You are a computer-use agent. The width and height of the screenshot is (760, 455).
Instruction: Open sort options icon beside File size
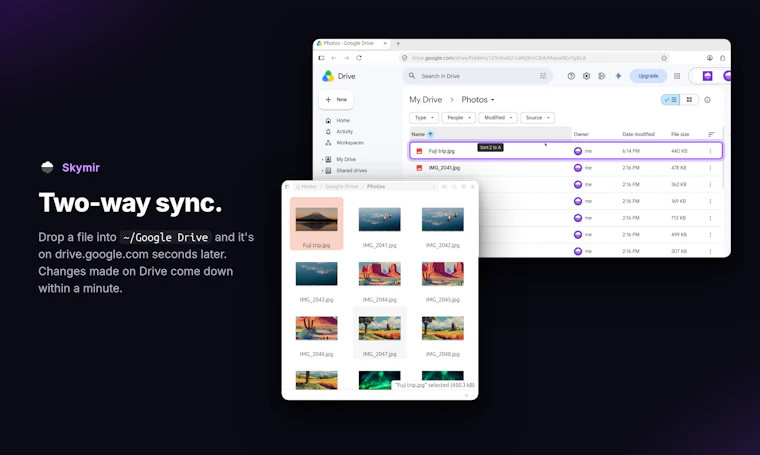pyautogui.click(x=711, y=134)
